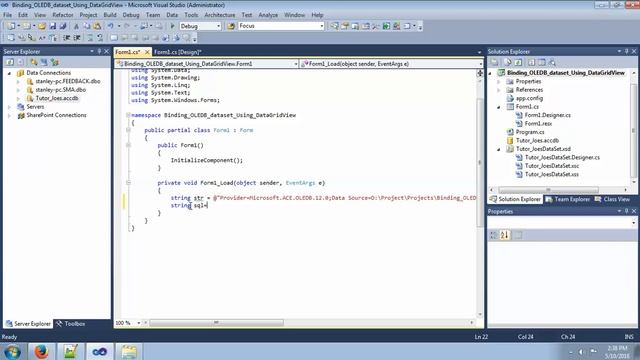Image resolution: width=640 pixels, height=360 pixels.
Task: Click Refresh icon in Solution Explorer toolbar
Action: click(518, 62)
